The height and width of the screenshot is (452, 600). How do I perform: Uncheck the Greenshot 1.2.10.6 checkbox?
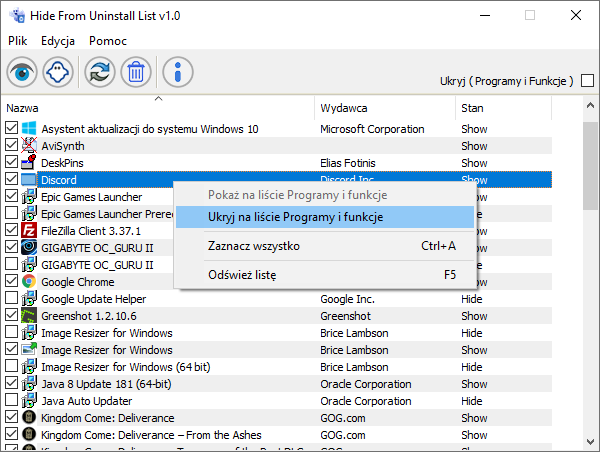point(11,315)
